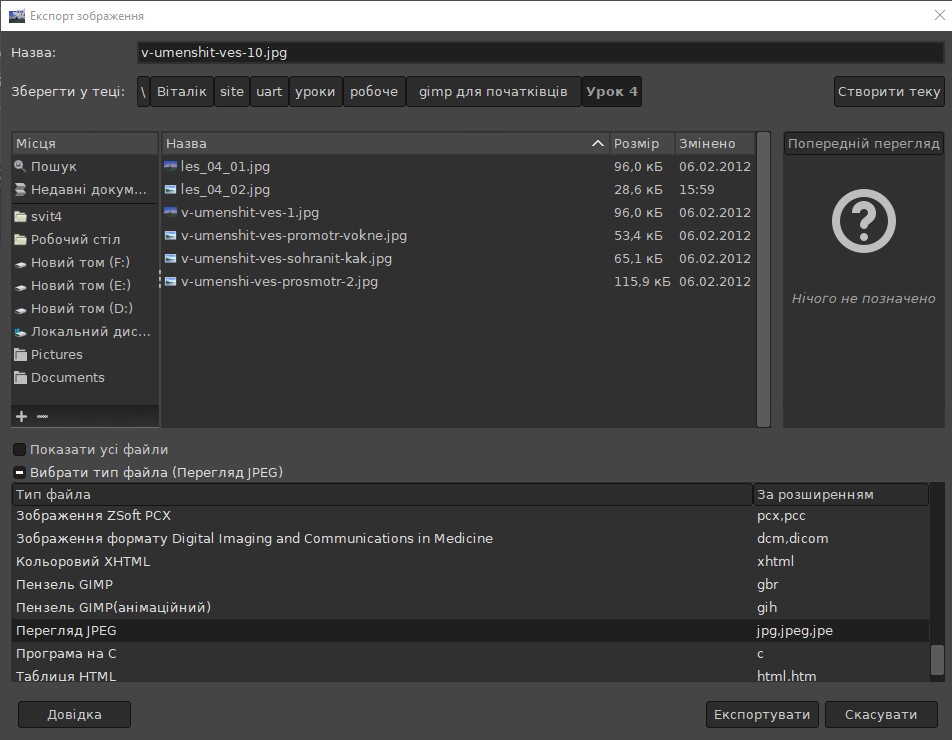This screenshot has width=952, height=740.
Task: Click the drive icon for Новий том (F:)
Action: coord(20,263)
